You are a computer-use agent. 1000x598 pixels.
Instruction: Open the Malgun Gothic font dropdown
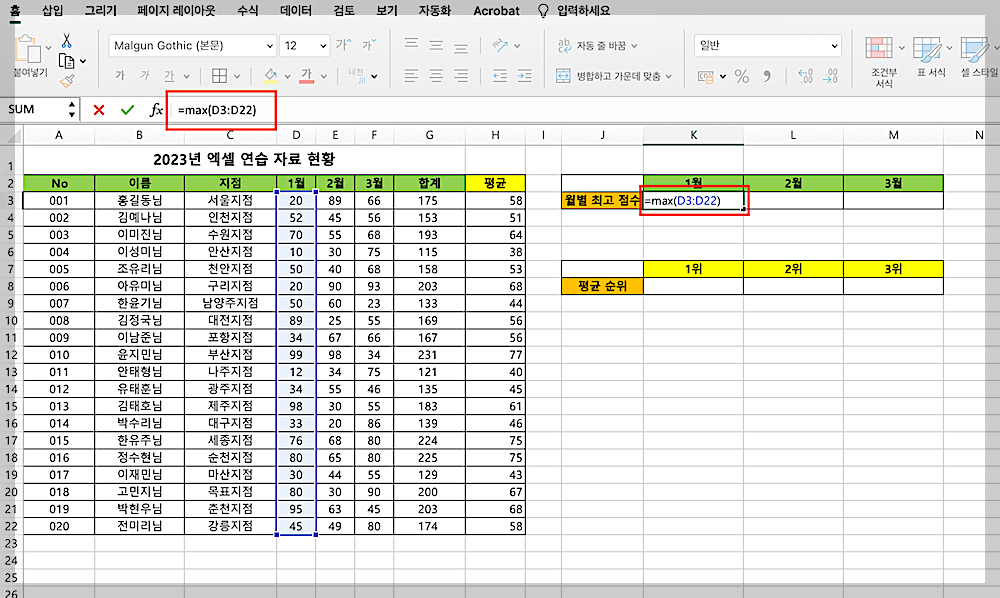coord(190,45)
